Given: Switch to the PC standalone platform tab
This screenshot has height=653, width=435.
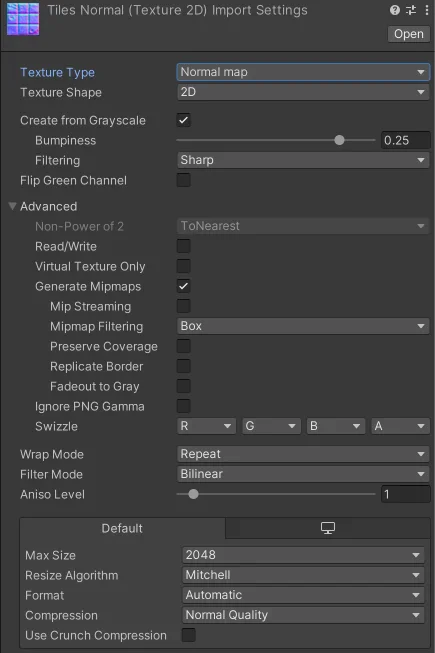Looking at the screenshot, I should pyautogui.click(x=328, y=528).
